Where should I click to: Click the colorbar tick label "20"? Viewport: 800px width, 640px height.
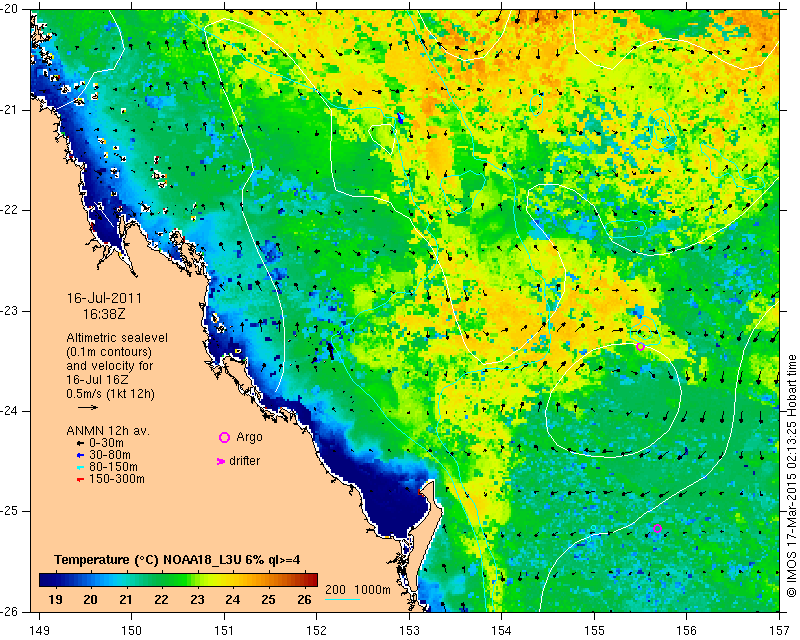pos(90,599)
